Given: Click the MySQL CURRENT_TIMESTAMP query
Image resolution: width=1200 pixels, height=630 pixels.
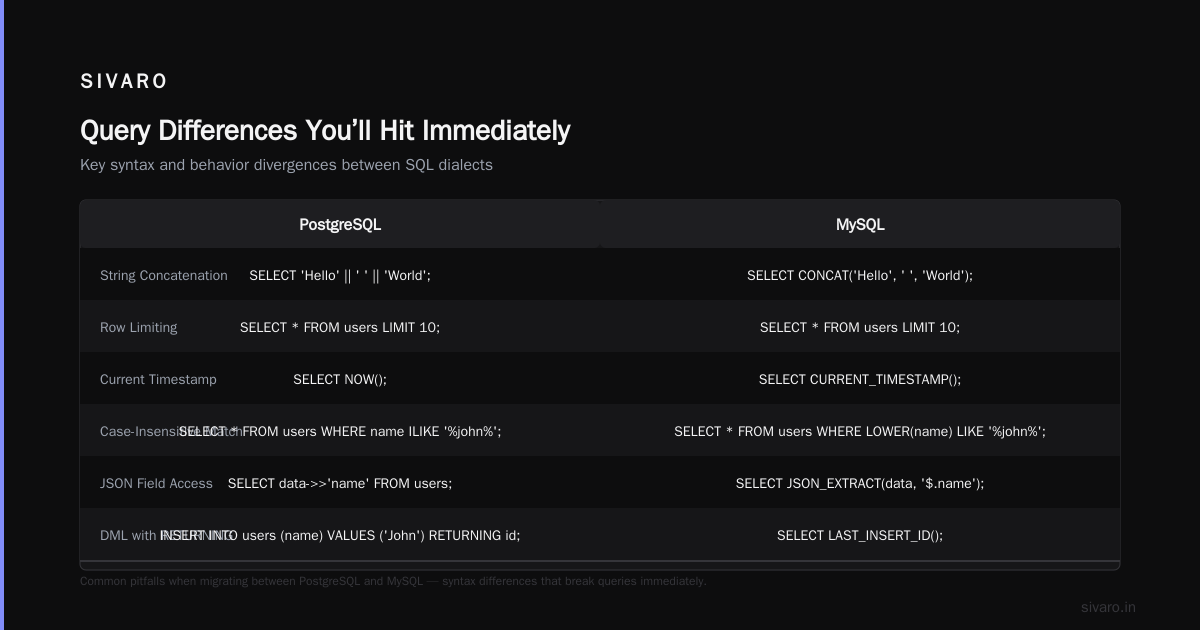Looking at the screenshot, I should [x=860, y=379].
